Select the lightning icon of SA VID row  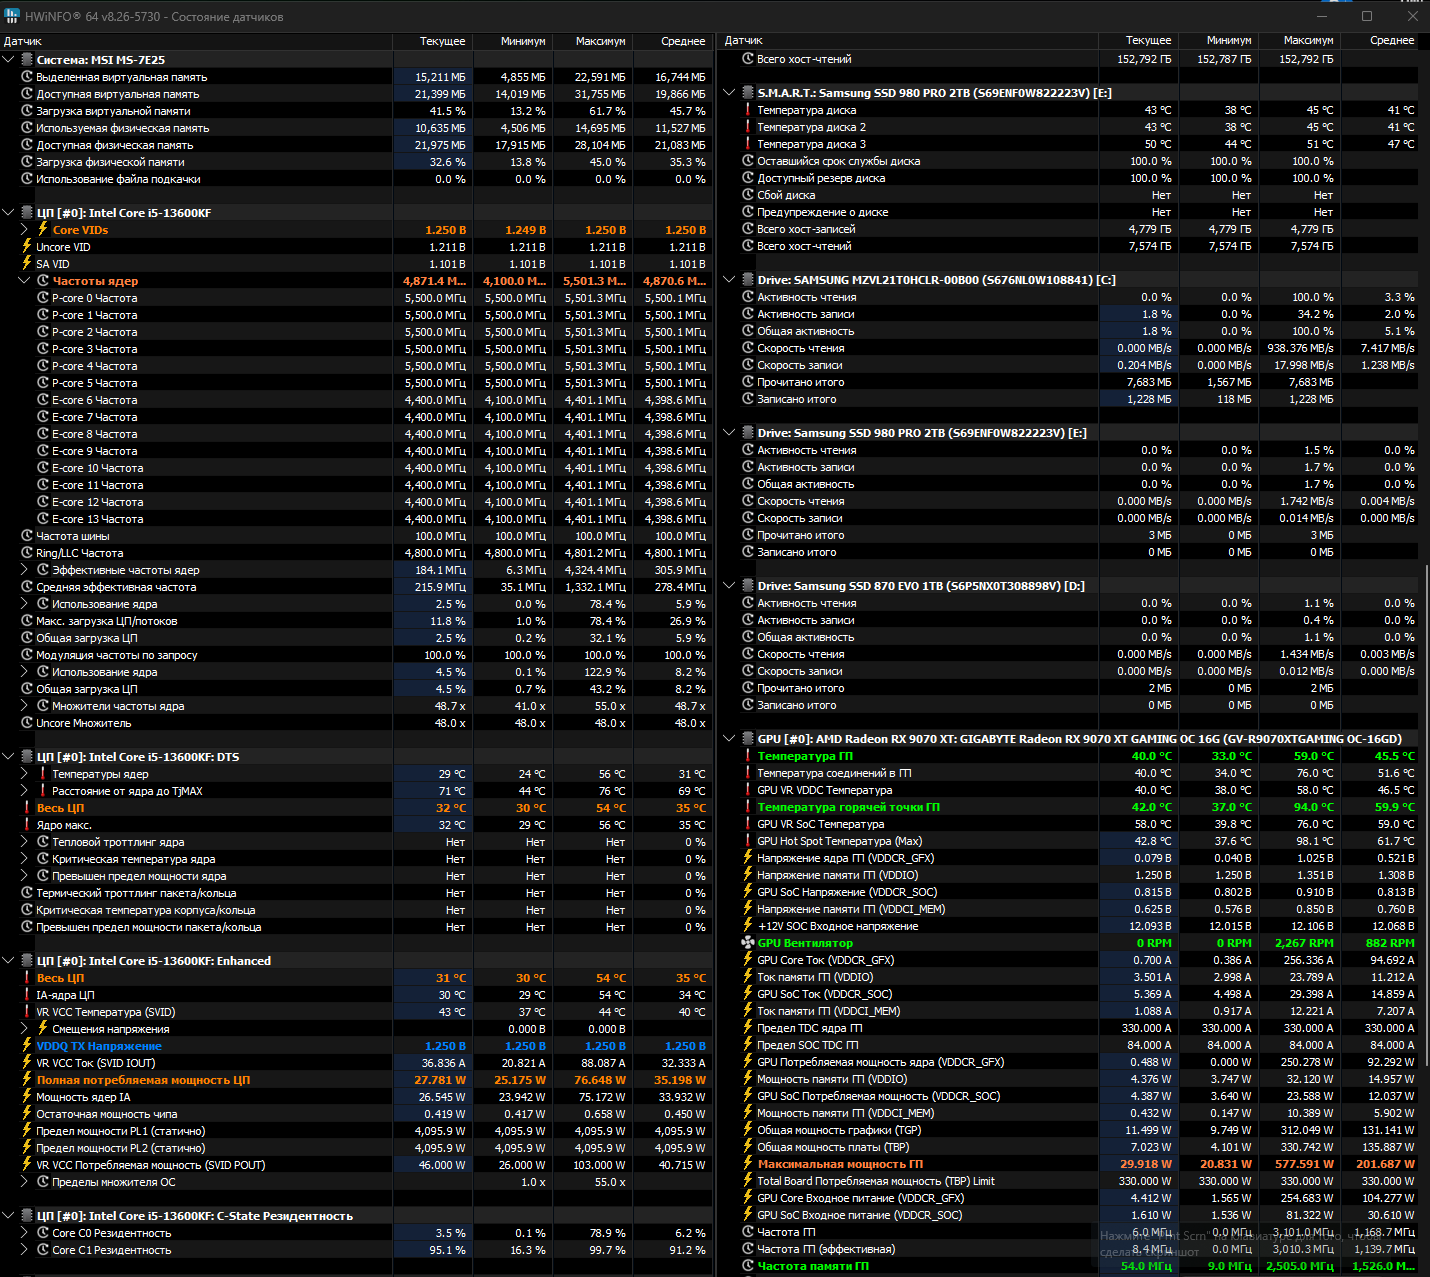[x=27, y=264]
